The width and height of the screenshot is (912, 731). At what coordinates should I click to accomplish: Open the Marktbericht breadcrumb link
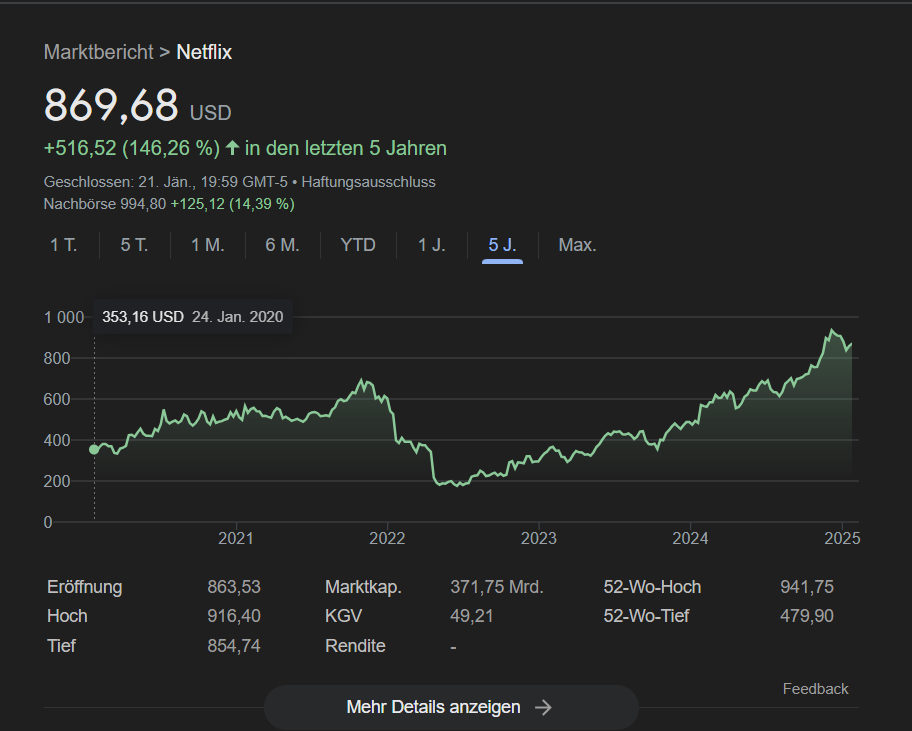[98, 52]
